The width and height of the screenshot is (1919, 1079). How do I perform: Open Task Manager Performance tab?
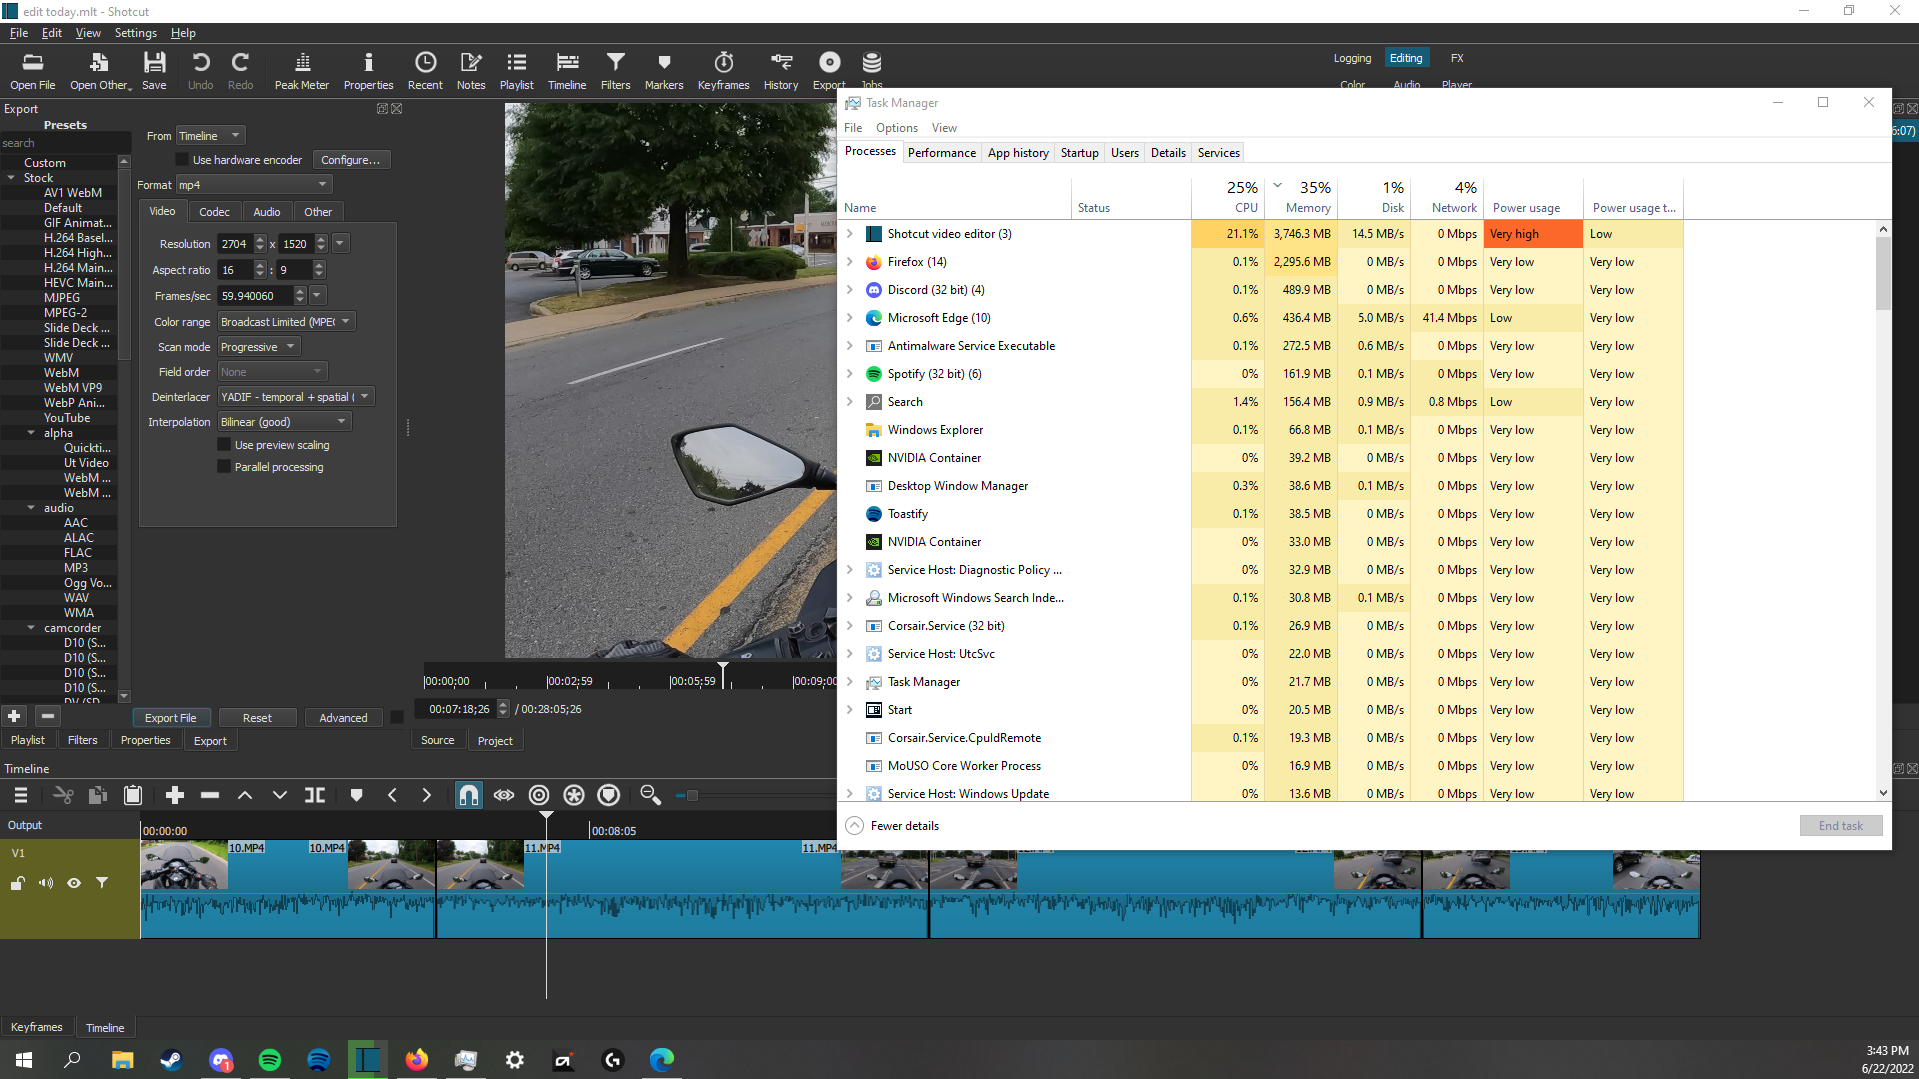pos(941,153)
